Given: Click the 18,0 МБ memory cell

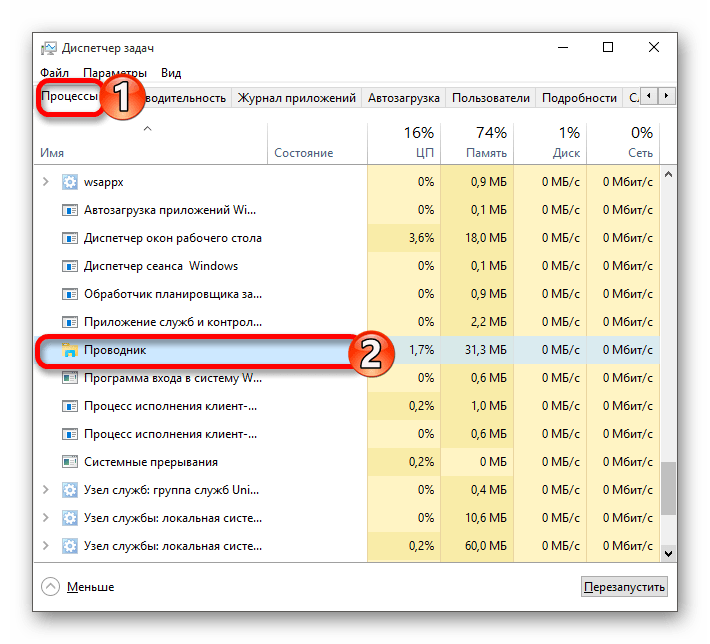Looking at the screenshot, I should pos(477,238).
